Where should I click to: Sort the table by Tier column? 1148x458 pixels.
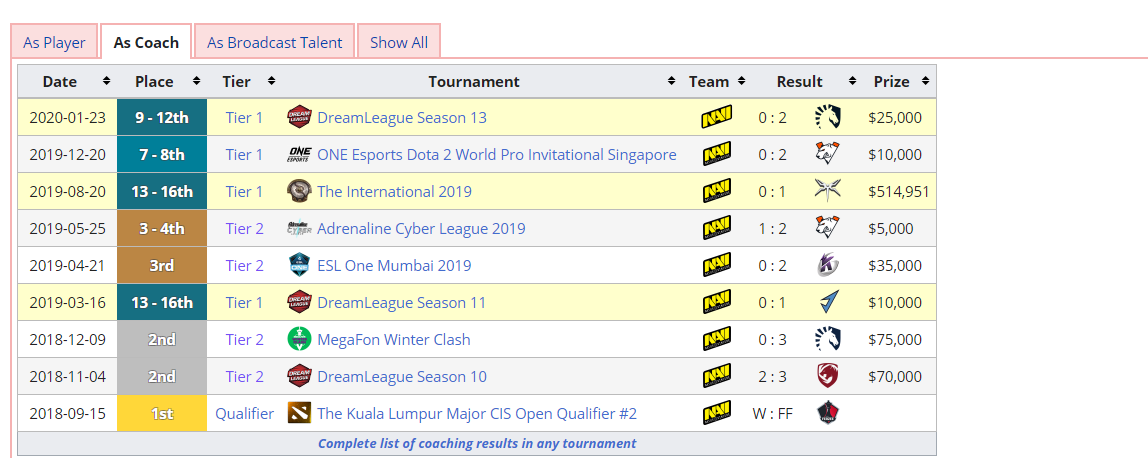[269, 81]
